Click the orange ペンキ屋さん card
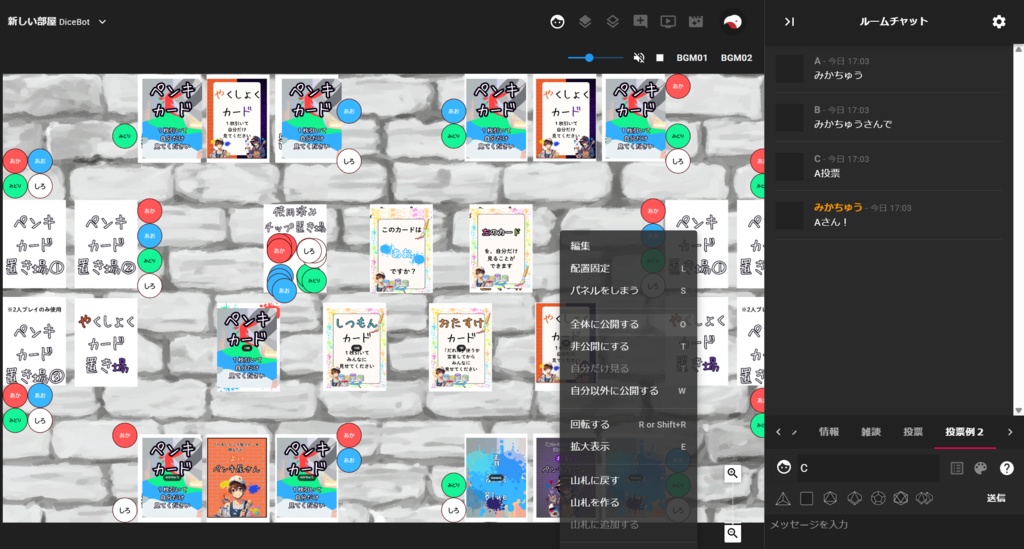This screenshot has height=549, width=1024. [x=237, y=478]
